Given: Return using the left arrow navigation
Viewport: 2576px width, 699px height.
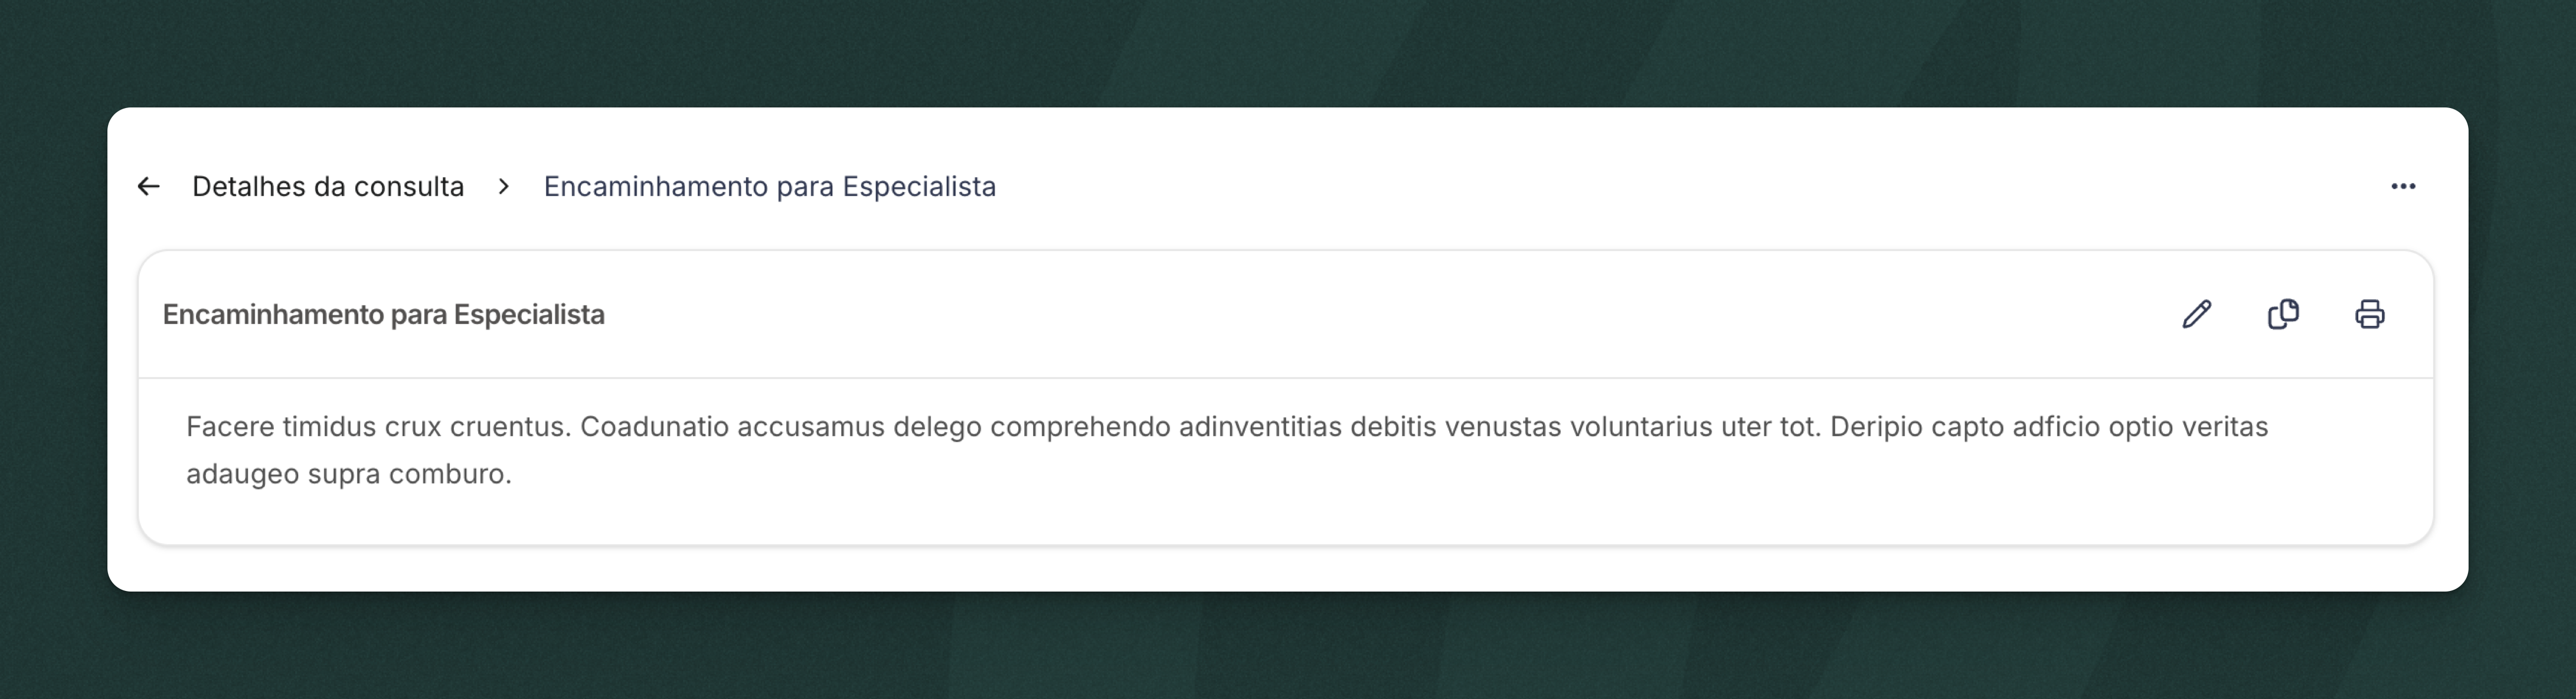Looking at the screenshot, I should click(148, 185).
